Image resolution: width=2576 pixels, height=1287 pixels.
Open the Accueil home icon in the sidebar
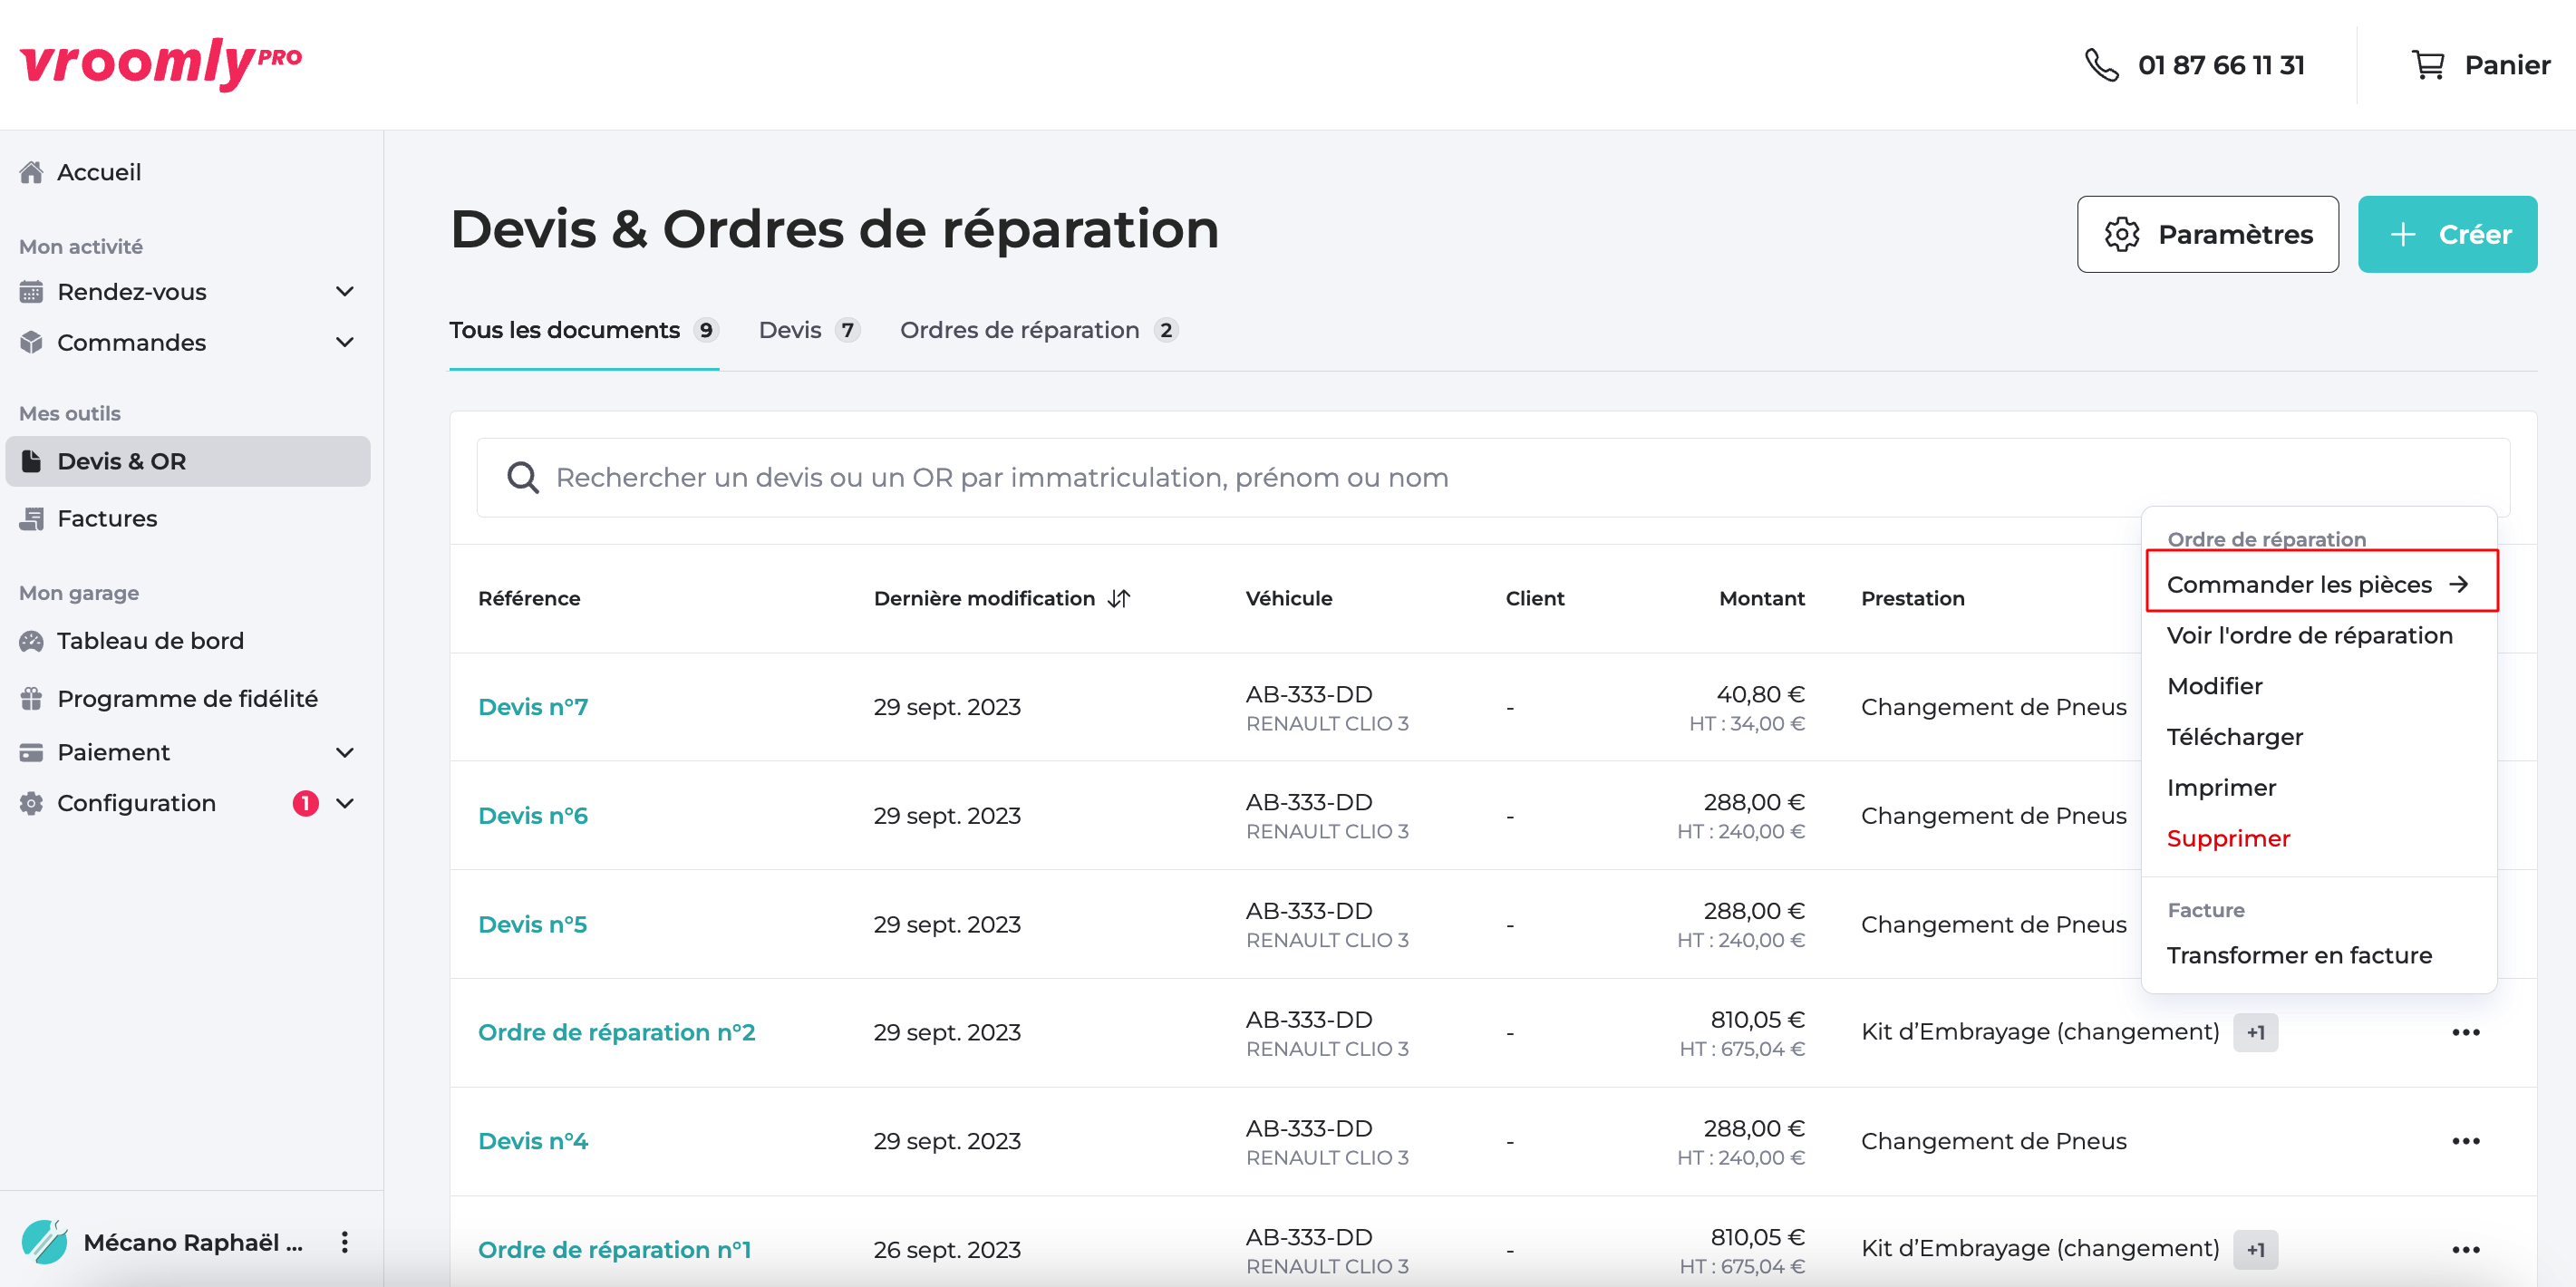[x=31, y=171]
